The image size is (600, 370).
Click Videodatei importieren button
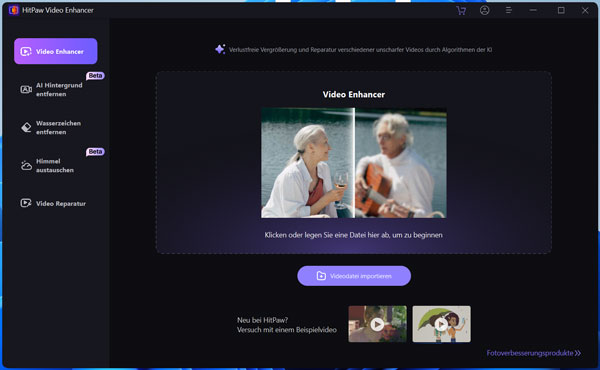point(354,276)
